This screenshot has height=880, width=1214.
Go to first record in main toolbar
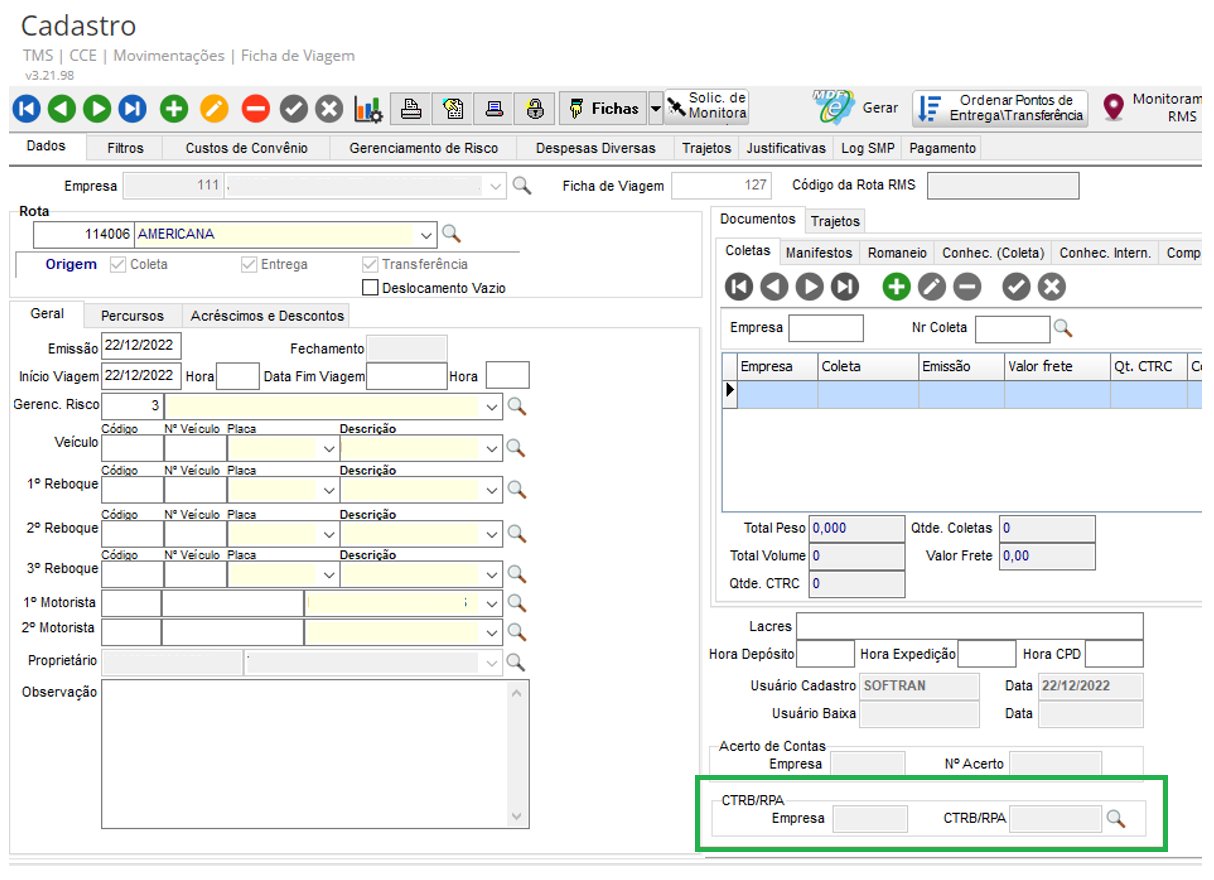click(26, 109)
